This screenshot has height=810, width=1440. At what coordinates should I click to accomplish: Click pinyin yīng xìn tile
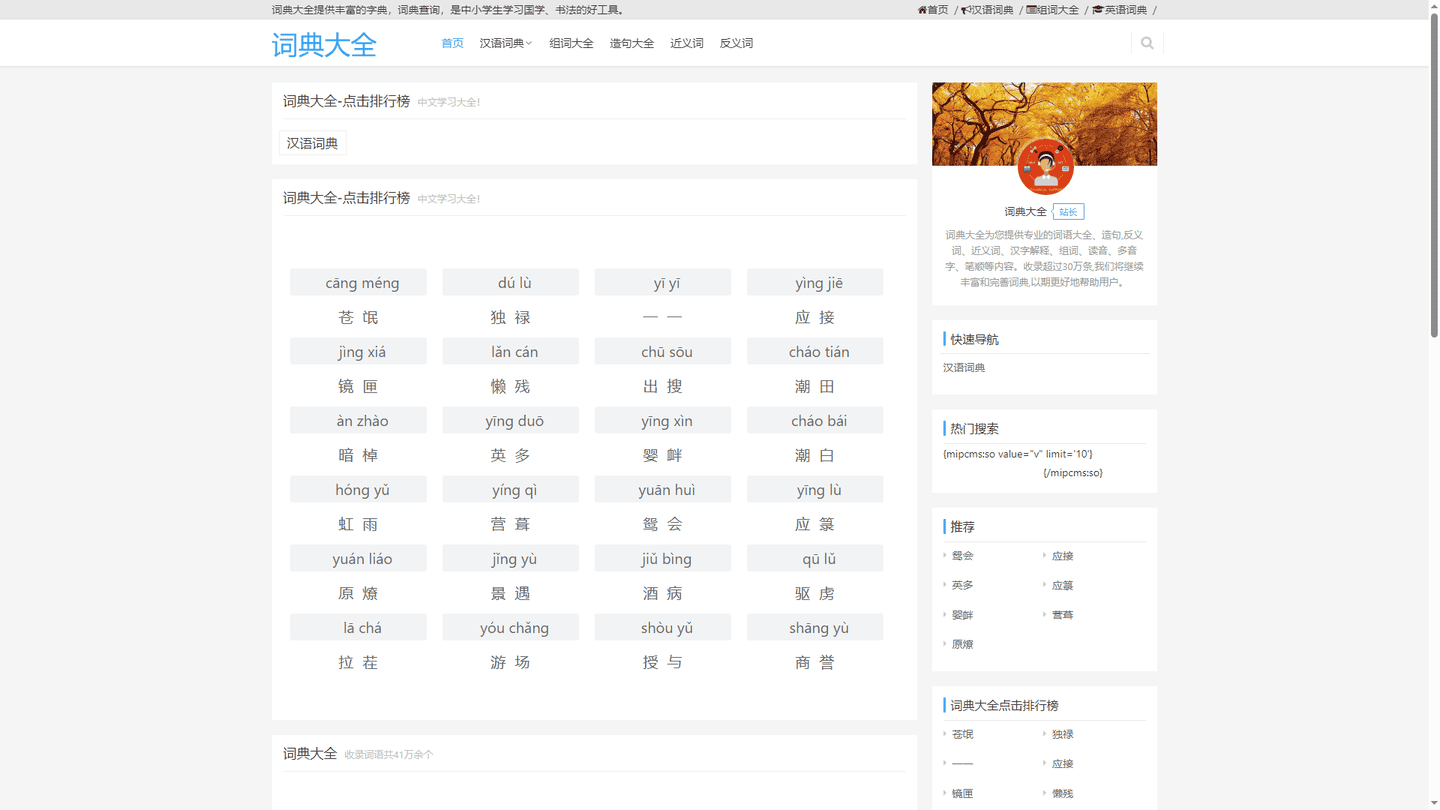(x=662, y=420)
